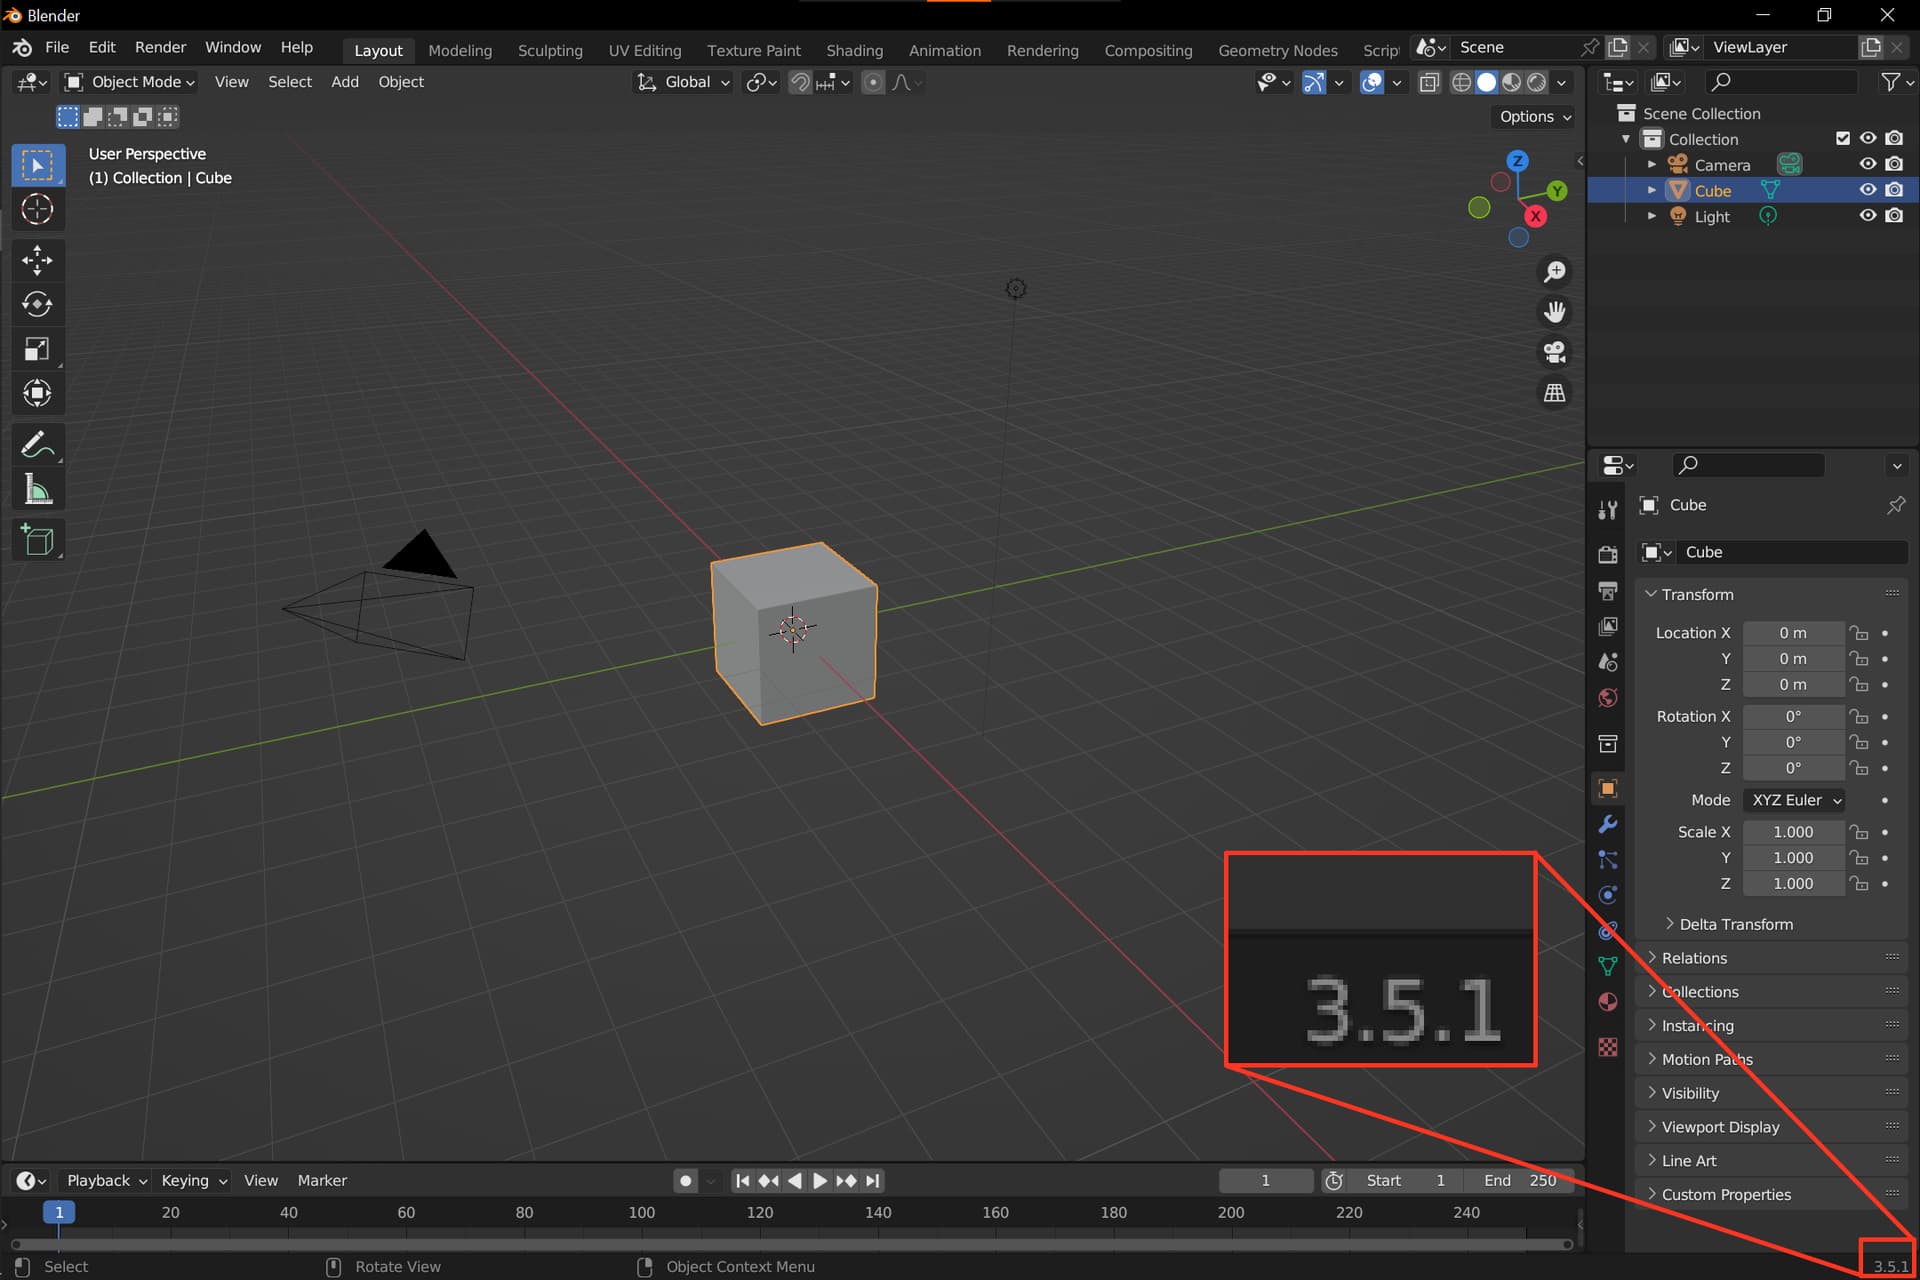Toggle camera view in viewport
The height and width of the screenshot is (1280, 1920).
click(x=1554, y=352)
